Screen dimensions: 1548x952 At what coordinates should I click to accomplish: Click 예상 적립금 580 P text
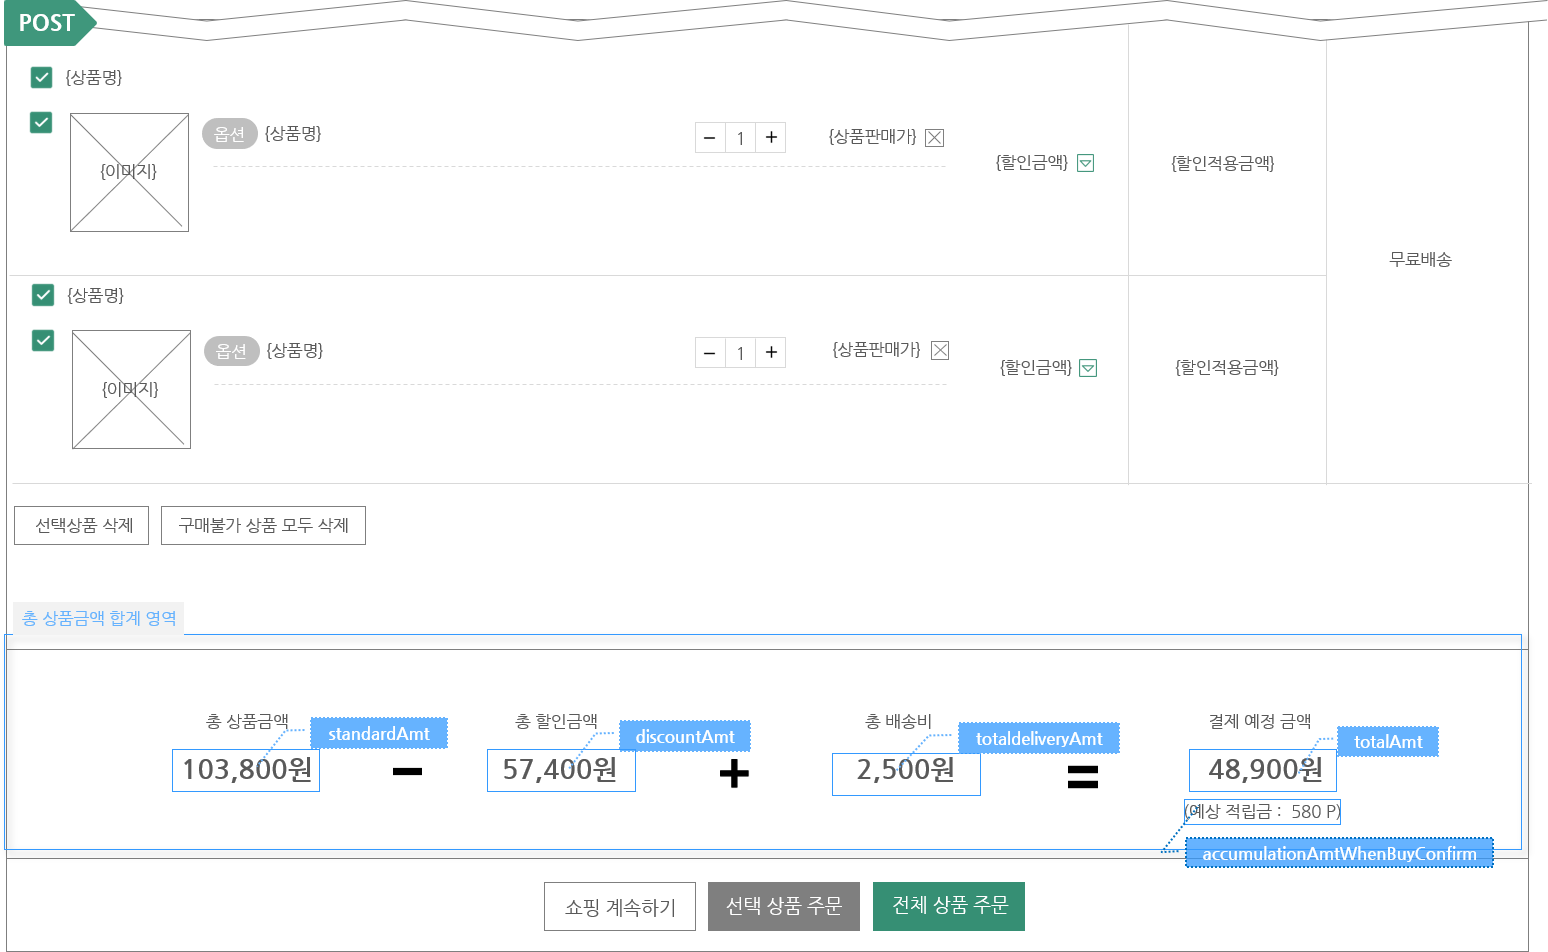point(1262,811)
